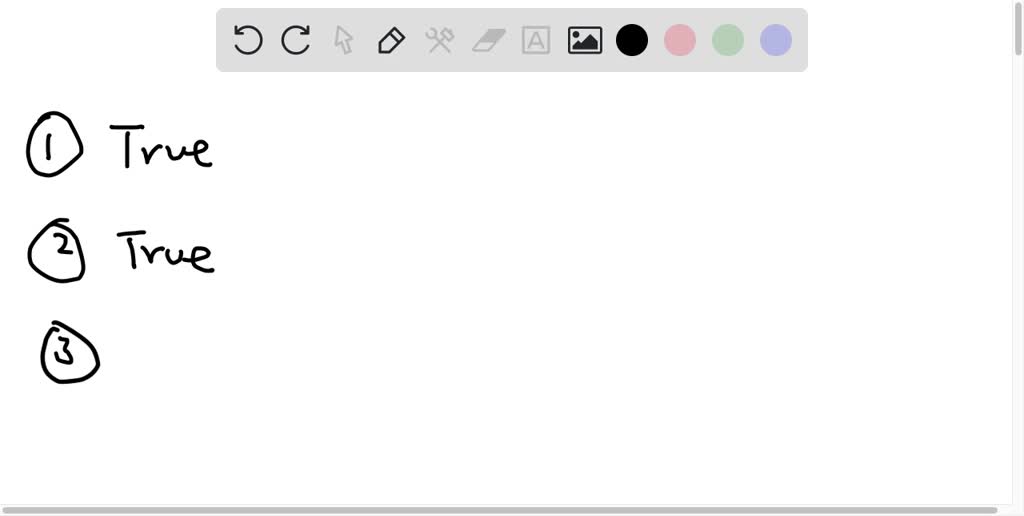The width and height of the screenshot is (1024, 516).
Task: Click the circled number 1
Action: (54, 144)
